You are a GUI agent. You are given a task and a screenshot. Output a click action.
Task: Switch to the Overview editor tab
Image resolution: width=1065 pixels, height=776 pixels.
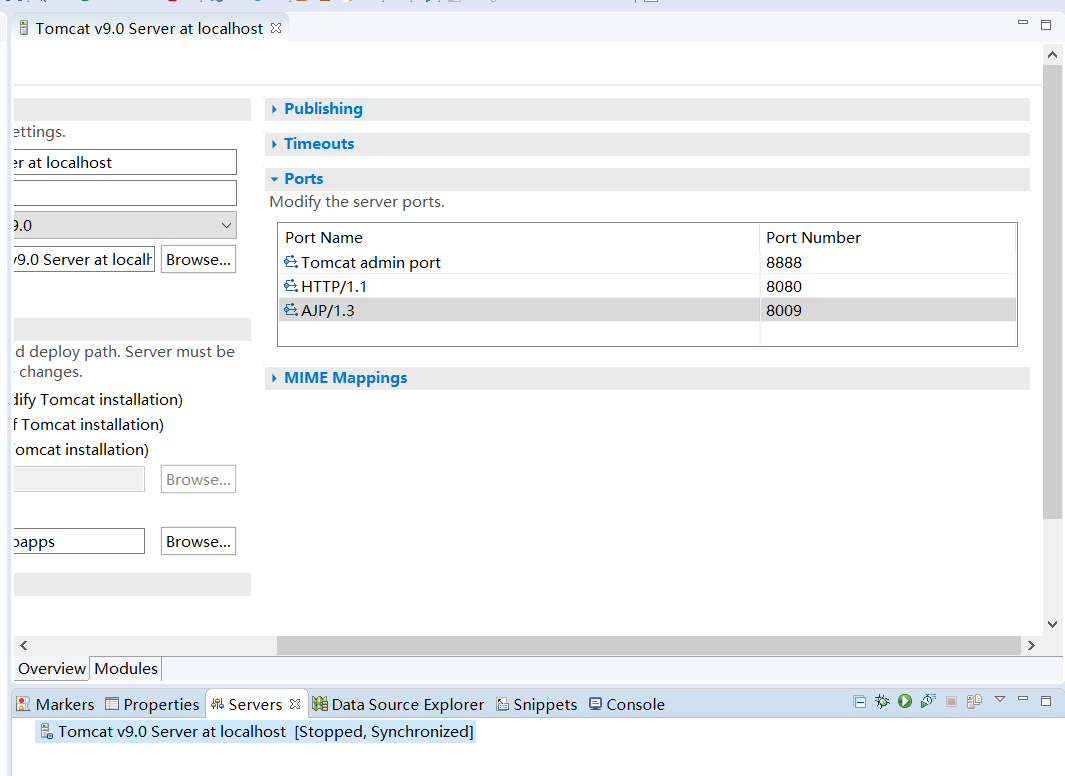(52, 669)
